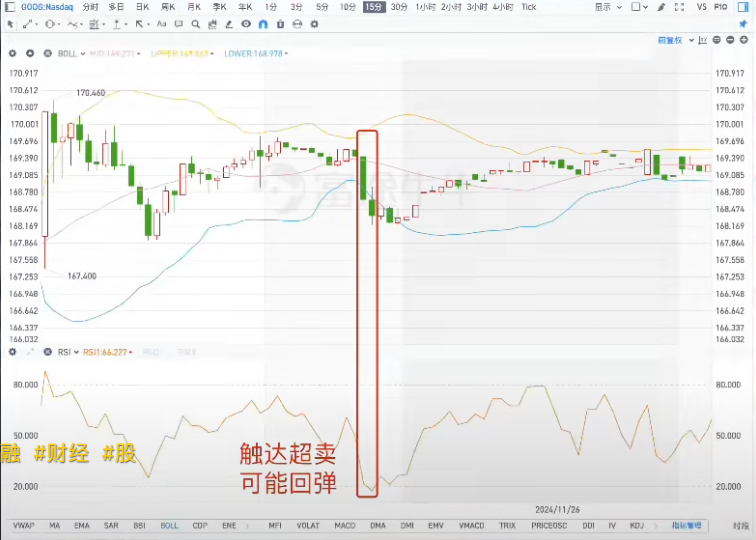
Task: Click the minus zoom-out circle icon
Action: click(730, 40)
